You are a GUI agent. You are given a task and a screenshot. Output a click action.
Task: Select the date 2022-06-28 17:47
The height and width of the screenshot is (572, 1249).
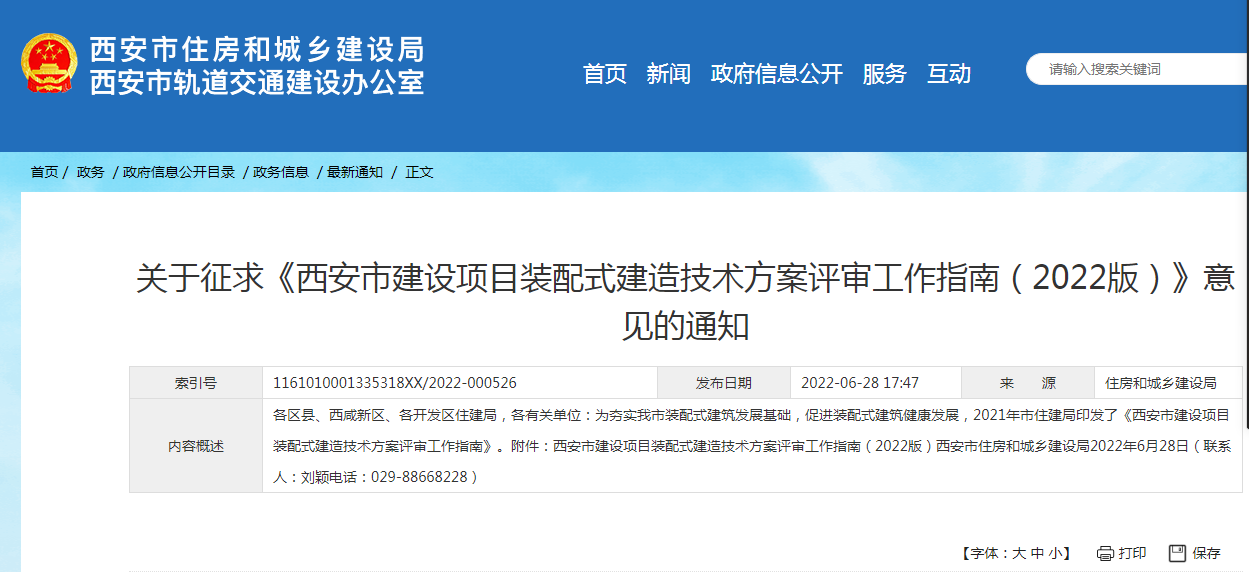(860, 383)
